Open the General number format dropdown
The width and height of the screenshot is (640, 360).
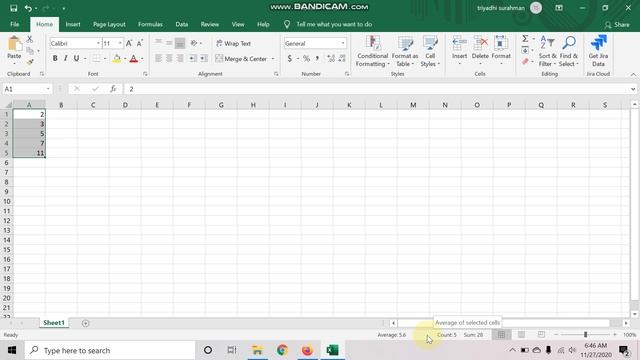point(343,43)
